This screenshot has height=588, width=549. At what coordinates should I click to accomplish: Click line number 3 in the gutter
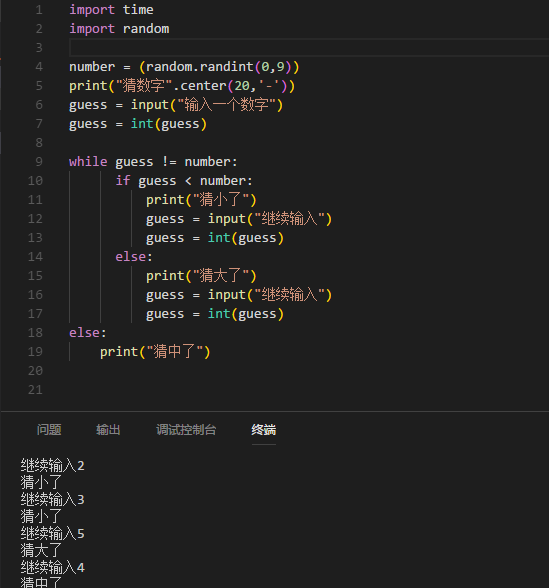coord(39,48)
